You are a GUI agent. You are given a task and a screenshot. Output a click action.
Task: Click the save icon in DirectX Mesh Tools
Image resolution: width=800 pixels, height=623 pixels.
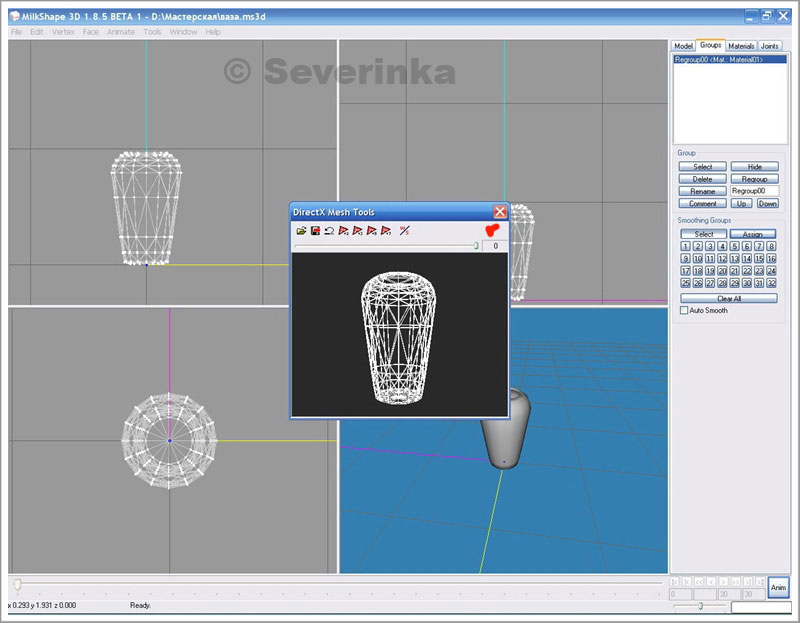tap(315, 231)
